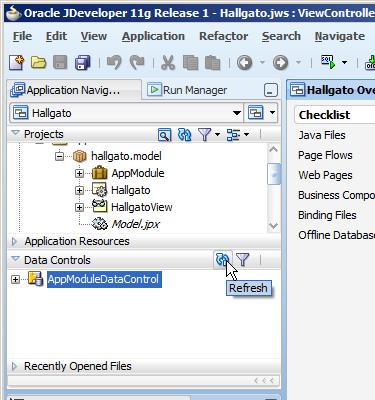Click Java Files in the checklist
375x400 pixels.
pyautogui.click(x=322, y=135)
